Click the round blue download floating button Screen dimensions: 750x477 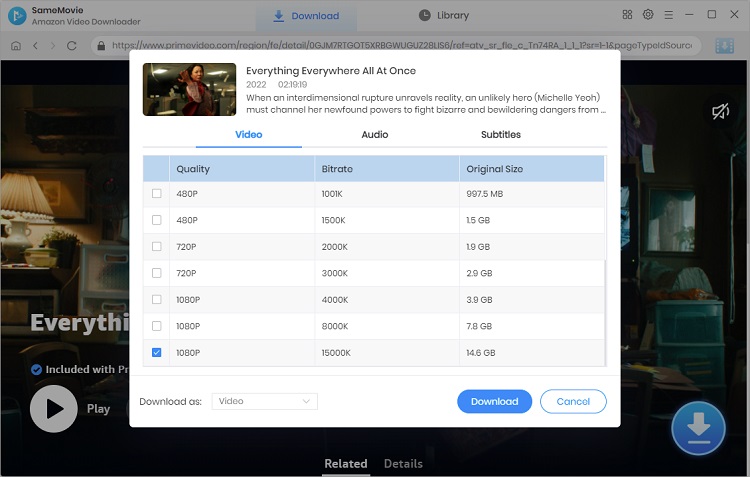[698, 428]
